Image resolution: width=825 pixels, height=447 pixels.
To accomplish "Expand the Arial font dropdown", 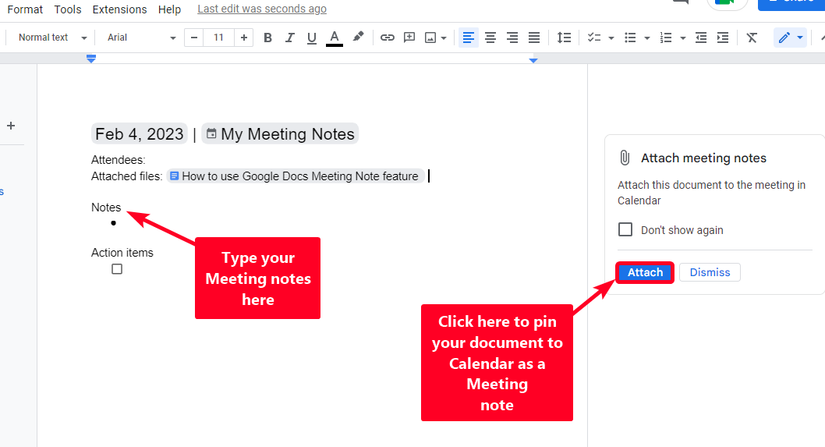I will point(141,38).
